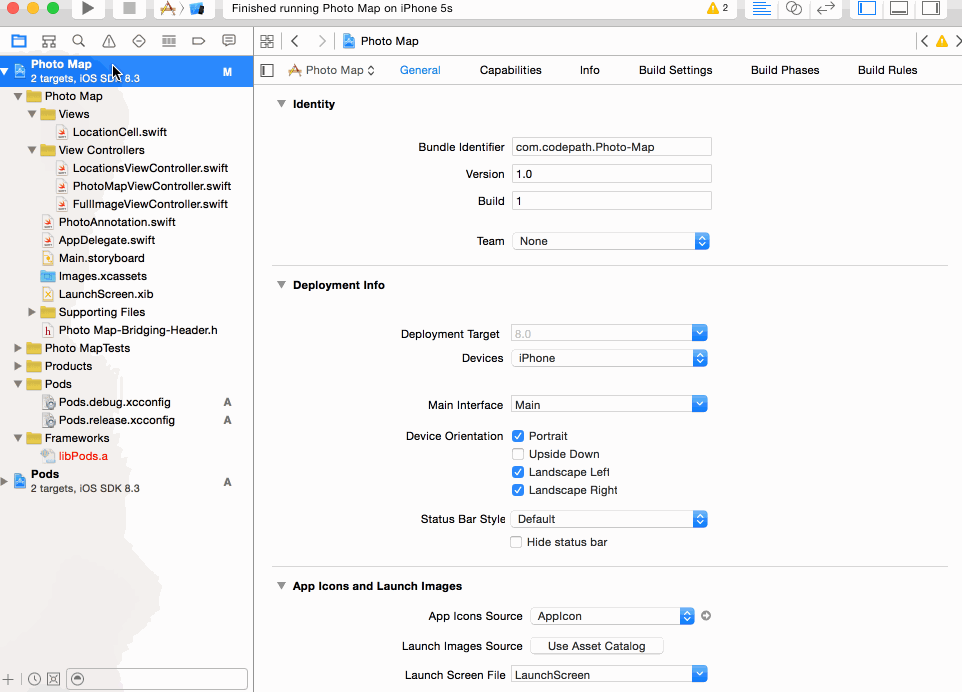Image resolution: width=962 pixels, height=692 pixels.
Task: Open the Find navigator magnifying glass
Action: point(78,41)
